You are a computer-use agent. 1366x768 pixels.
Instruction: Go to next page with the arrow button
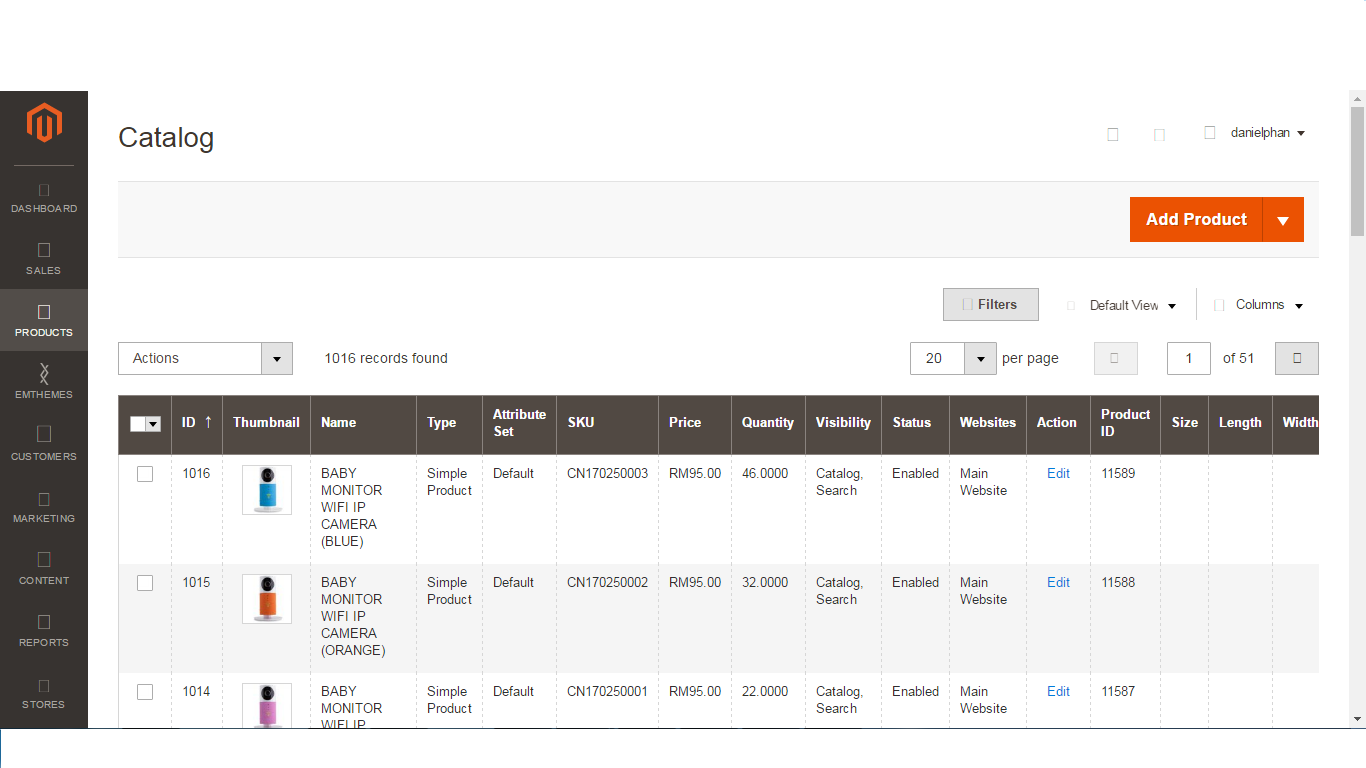1296,358
